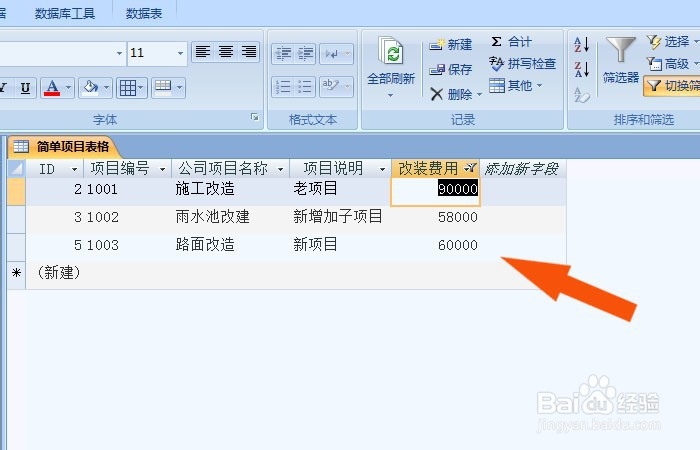Viewport: 700px width, 450px height.
Task: Click select-all corner of datasheet
Action: 17,169
